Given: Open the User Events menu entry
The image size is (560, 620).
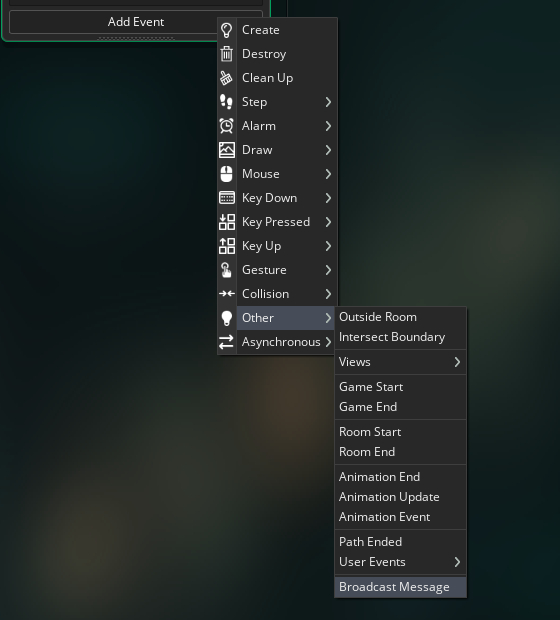Looking at the screenshot, I should pos(400,562).
